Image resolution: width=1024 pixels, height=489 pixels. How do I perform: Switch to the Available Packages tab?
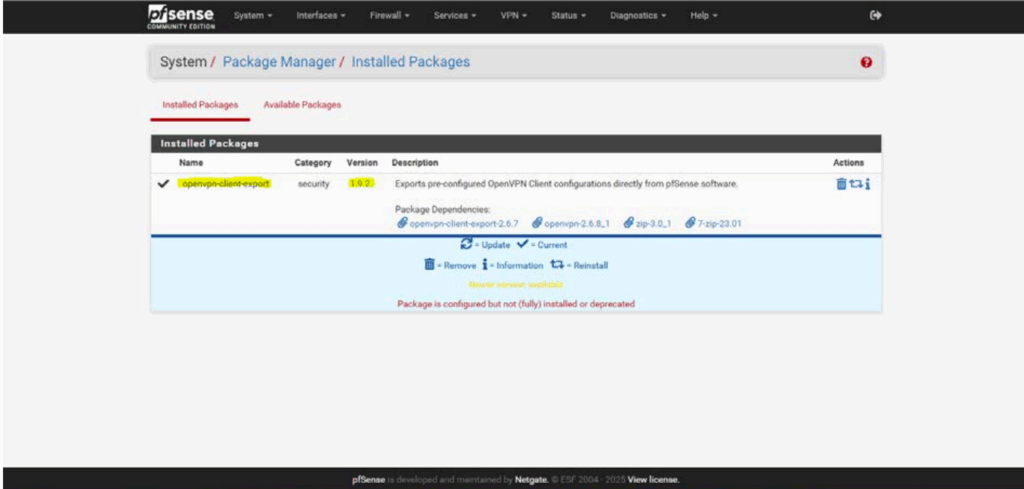coord(302,105)
